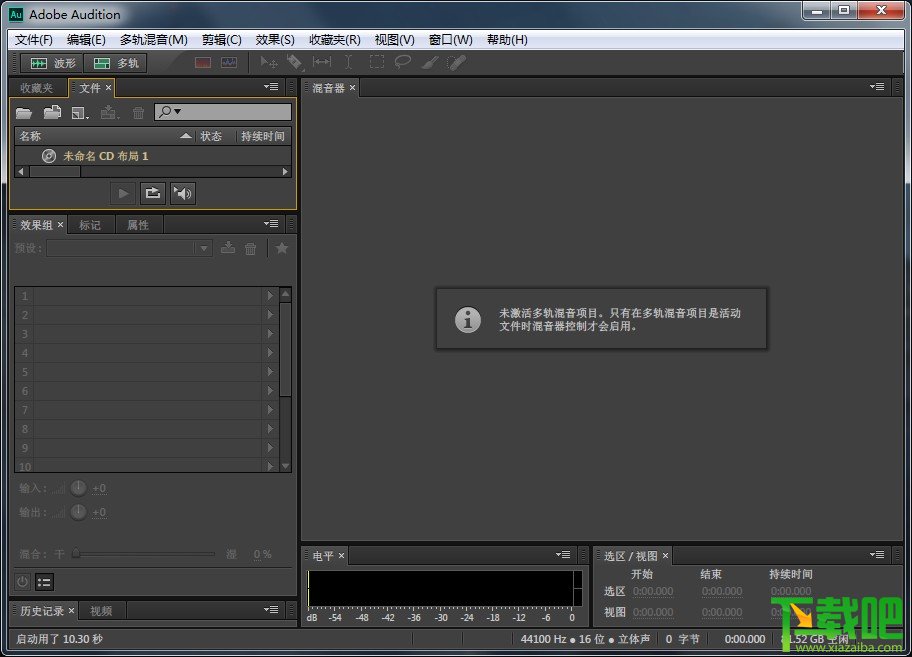
Task: Switch to the 标记 tab
Action: tap(90, 225)
